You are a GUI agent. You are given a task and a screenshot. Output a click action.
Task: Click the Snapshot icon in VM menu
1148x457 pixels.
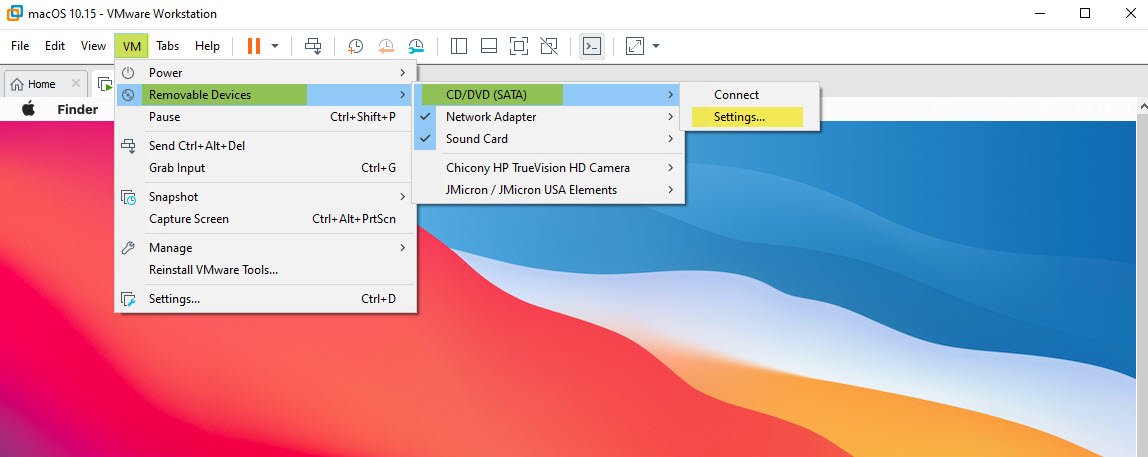tap(128, 197)
